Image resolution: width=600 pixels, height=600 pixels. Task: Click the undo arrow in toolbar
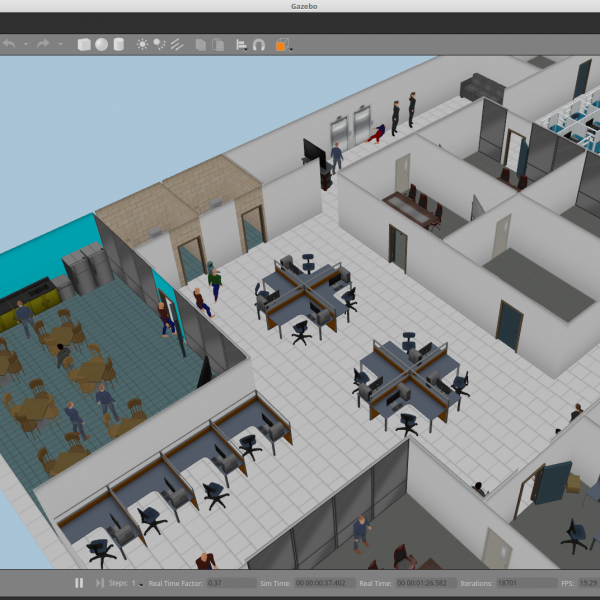tap(9, 44)
